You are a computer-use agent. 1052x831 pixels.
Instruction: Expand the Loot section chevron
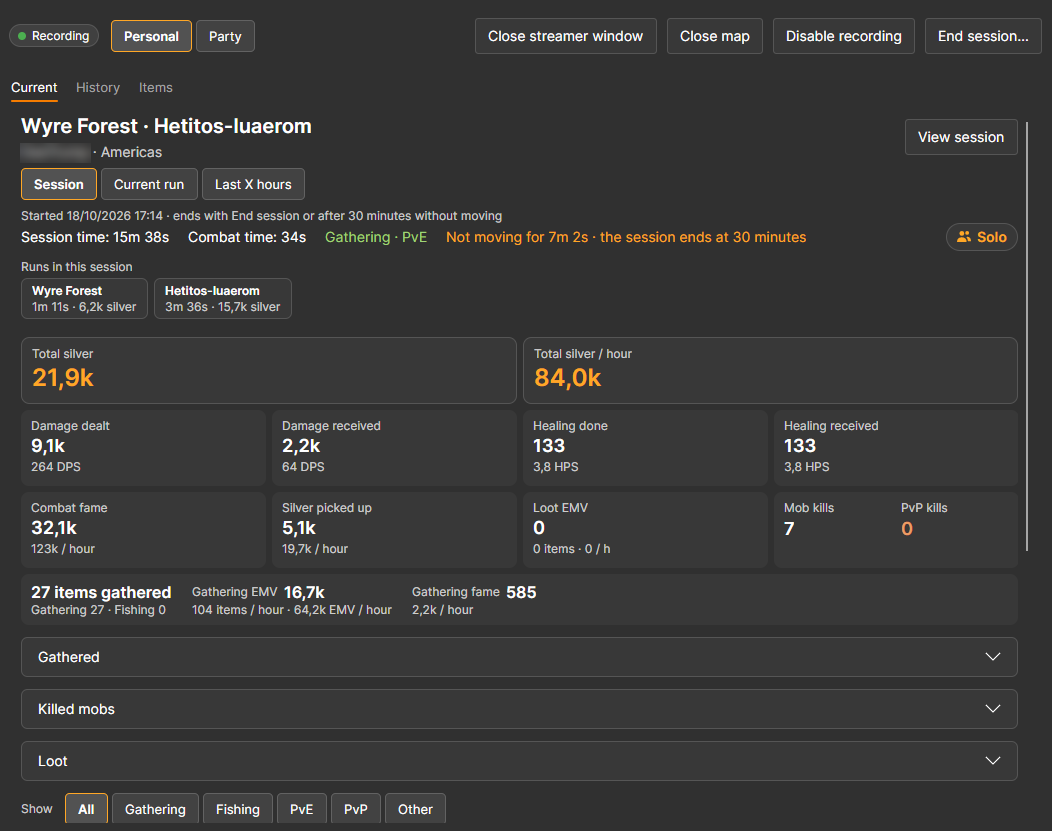pyautogui.click(x=992, y=761)
